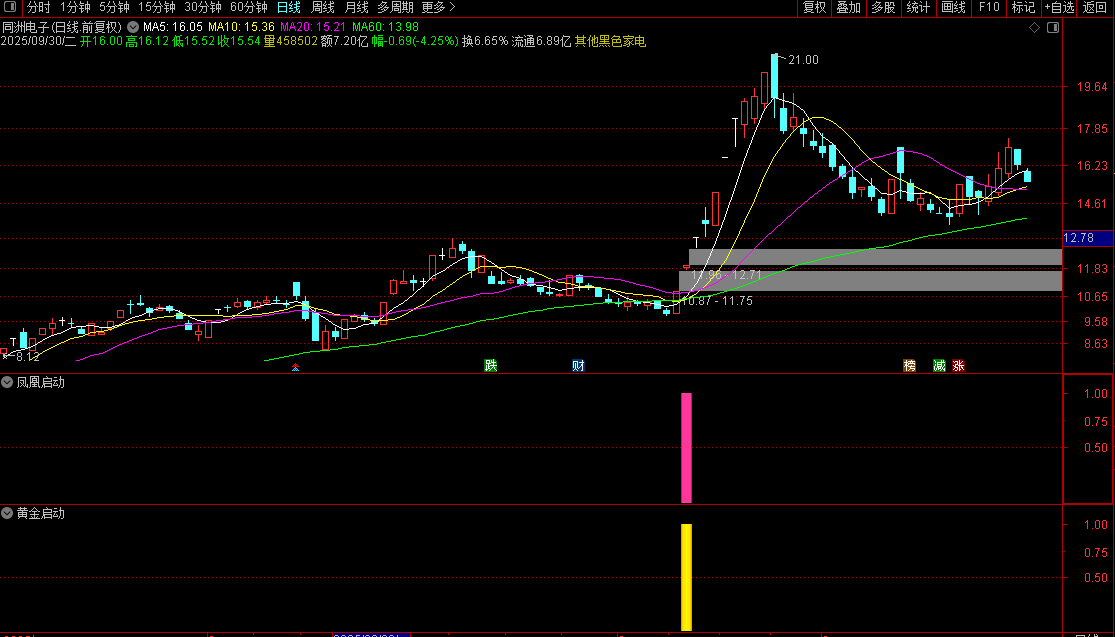
Task: Click the 标记 mark button
Action: point(1023,7)
